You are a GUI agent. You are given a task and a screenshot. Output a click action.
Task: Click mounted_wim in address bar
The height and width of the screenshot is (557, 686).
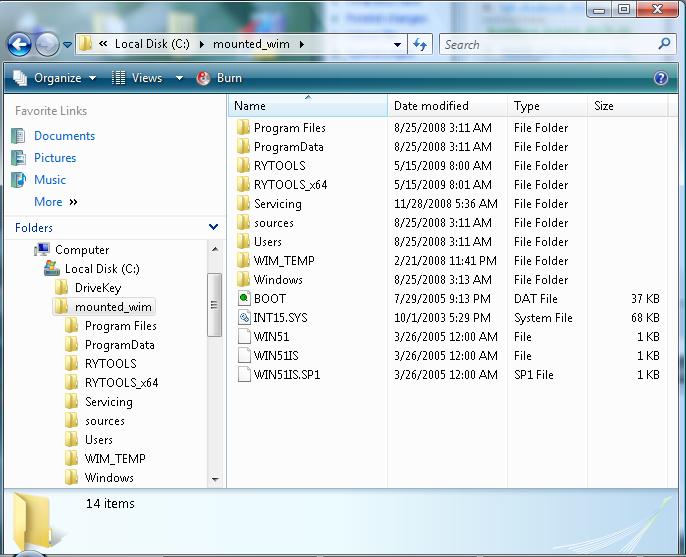click(251, 44)
